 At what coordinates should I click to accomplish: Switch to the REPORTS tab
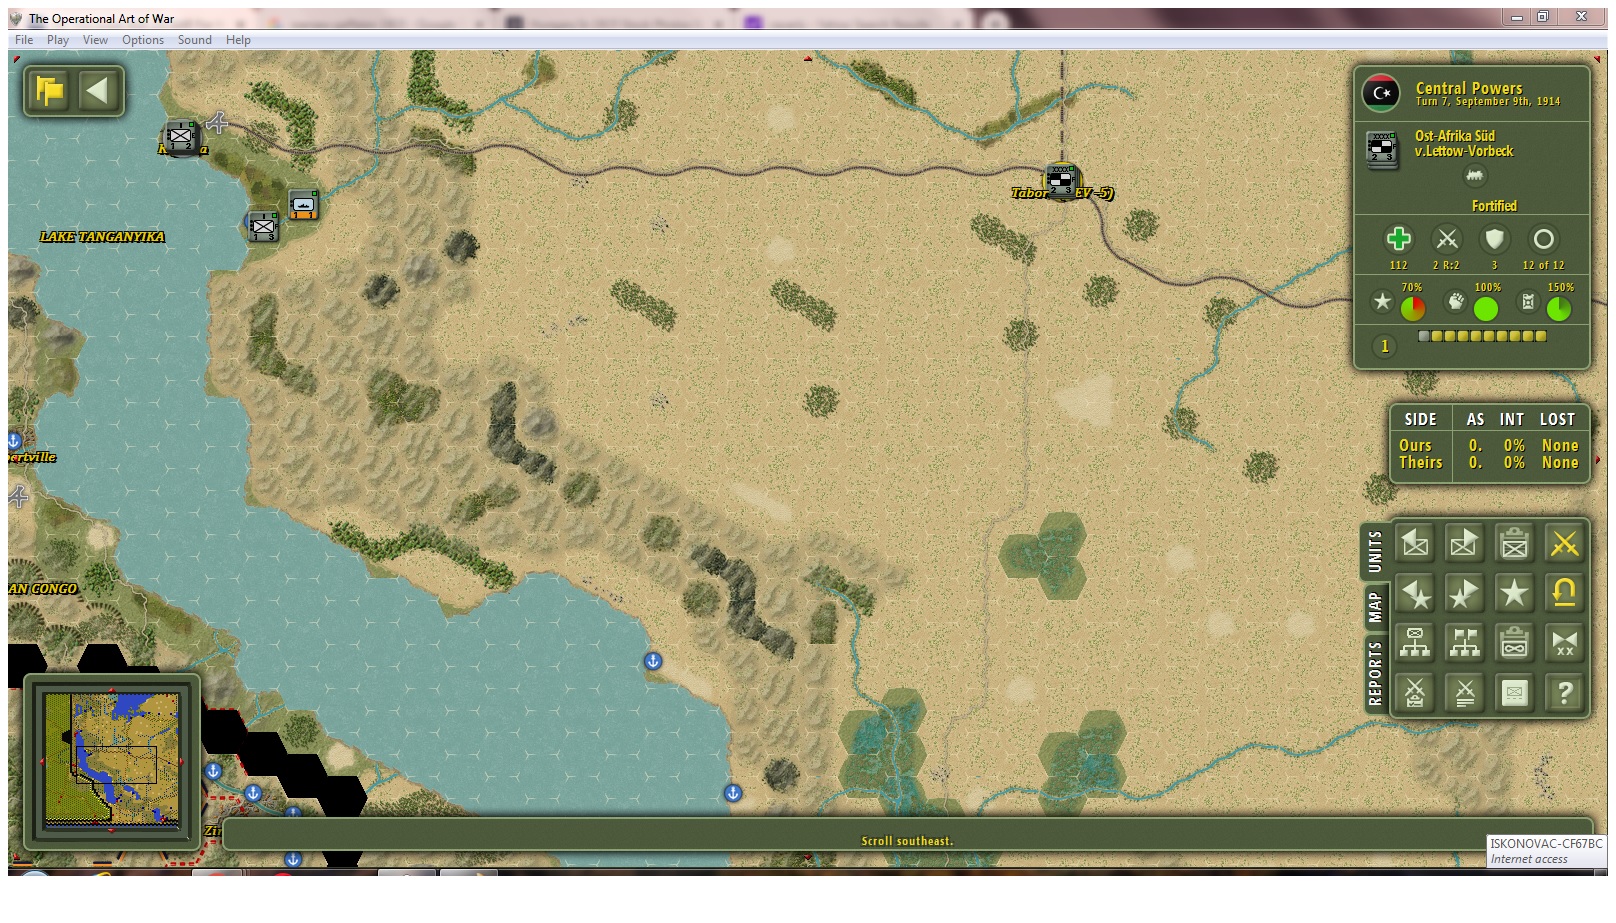click(x=1374, y=674)
